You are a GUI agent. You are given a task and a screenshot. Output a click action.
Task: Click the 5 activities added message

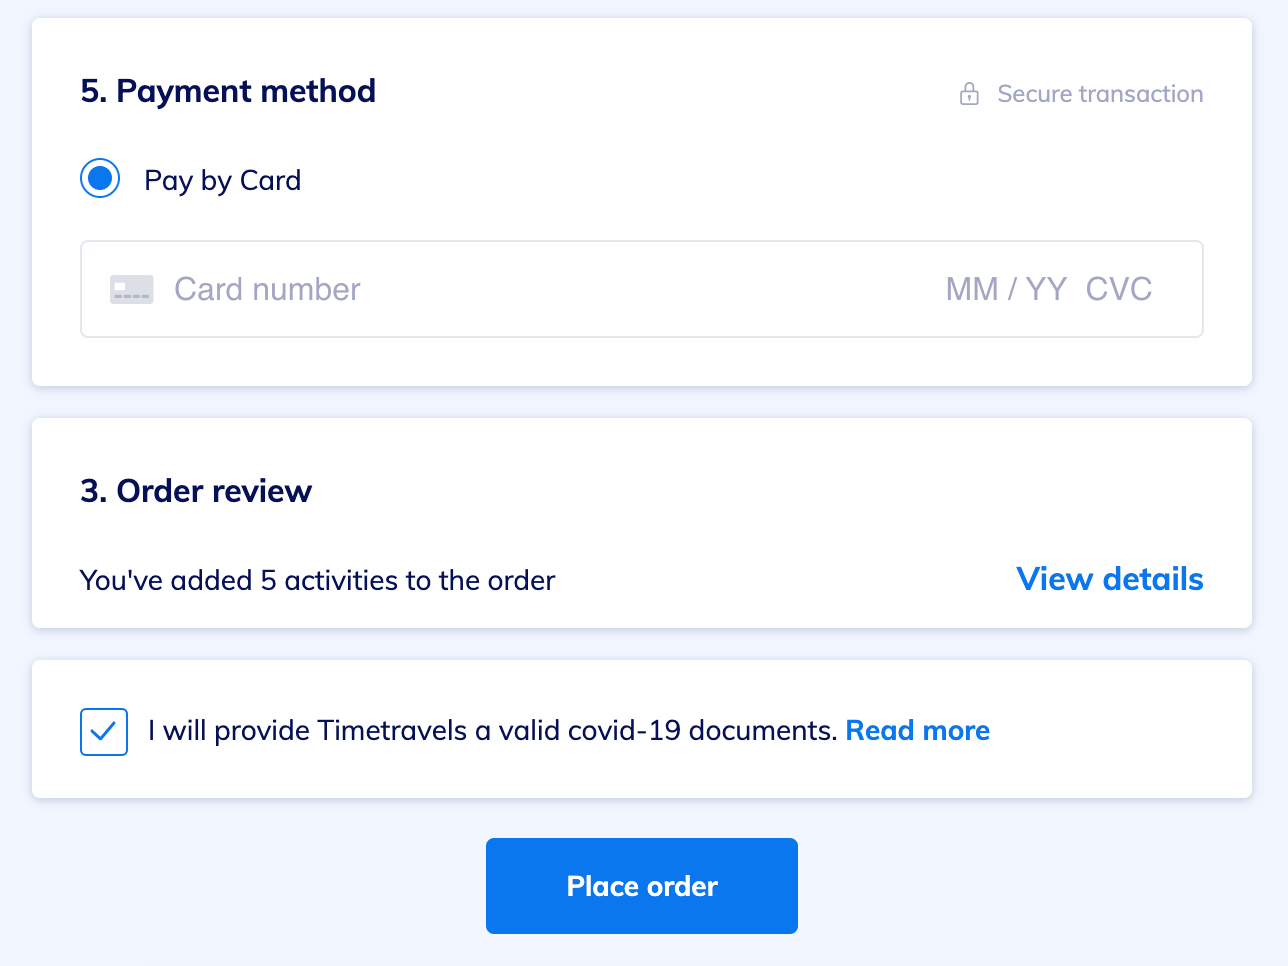click(x=317, y=580)
